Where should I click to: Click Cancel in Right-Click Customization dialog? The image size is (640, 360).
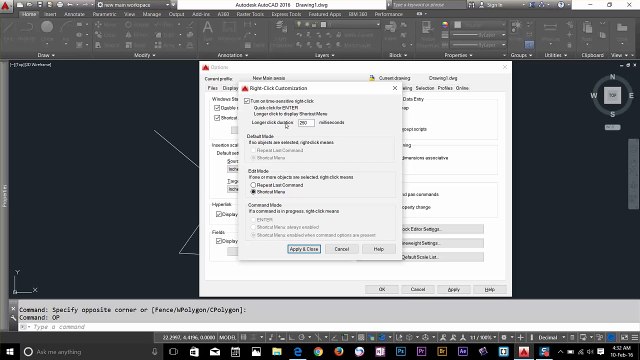click(342, 249)
